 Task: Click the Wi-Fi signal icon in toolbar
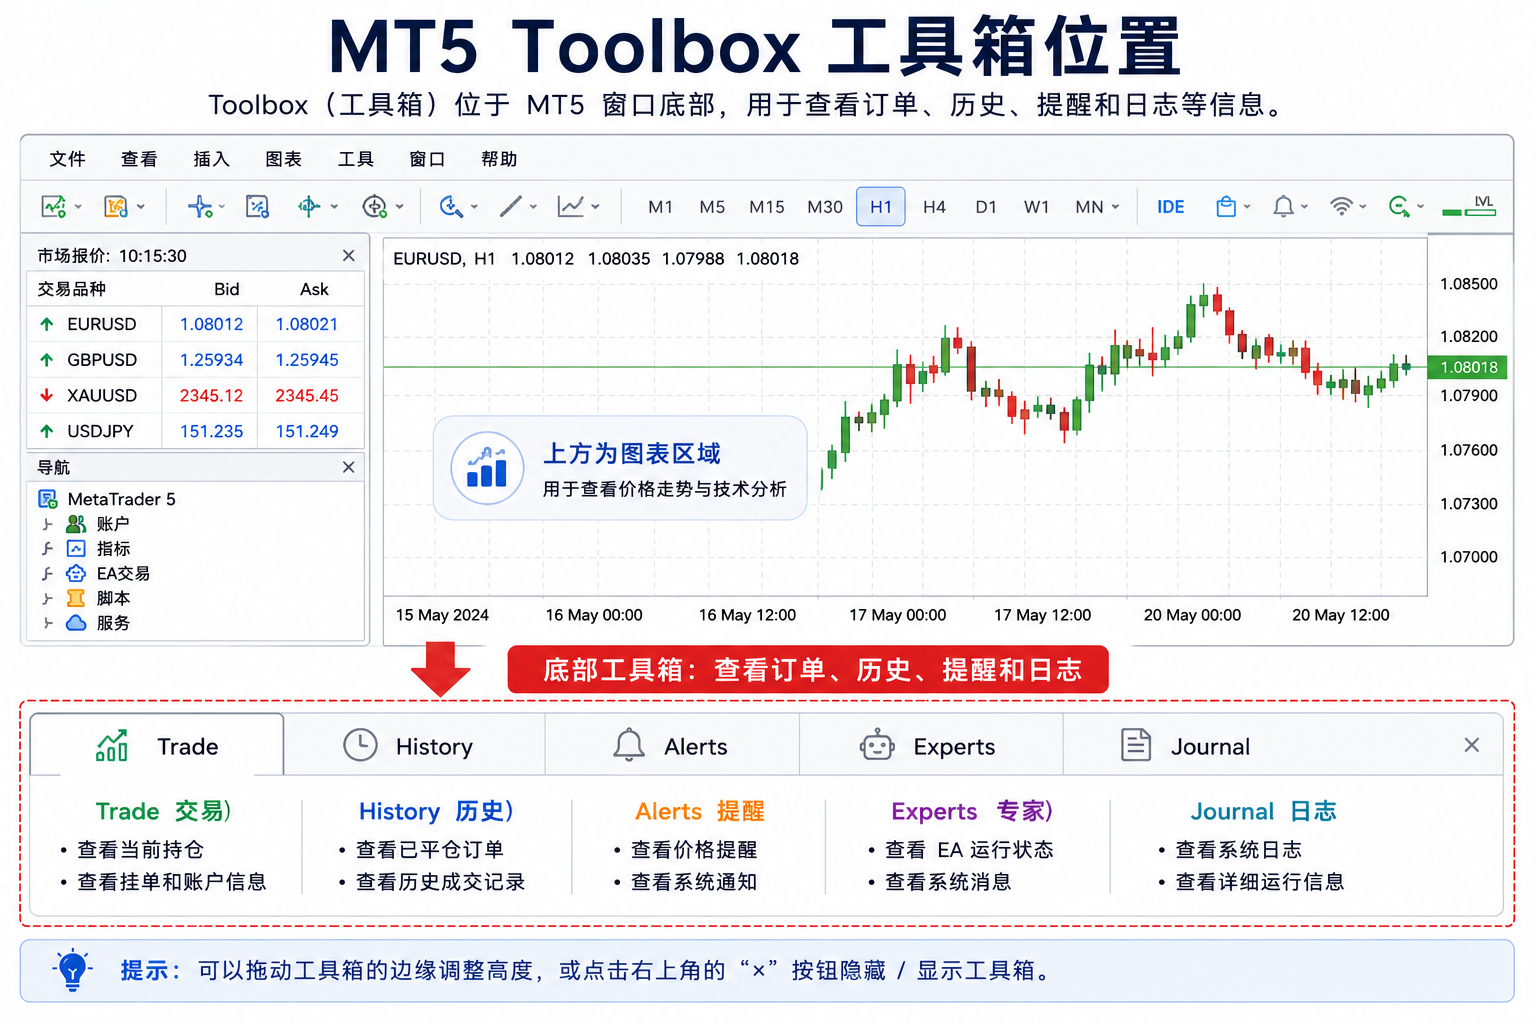point(1341,207)
